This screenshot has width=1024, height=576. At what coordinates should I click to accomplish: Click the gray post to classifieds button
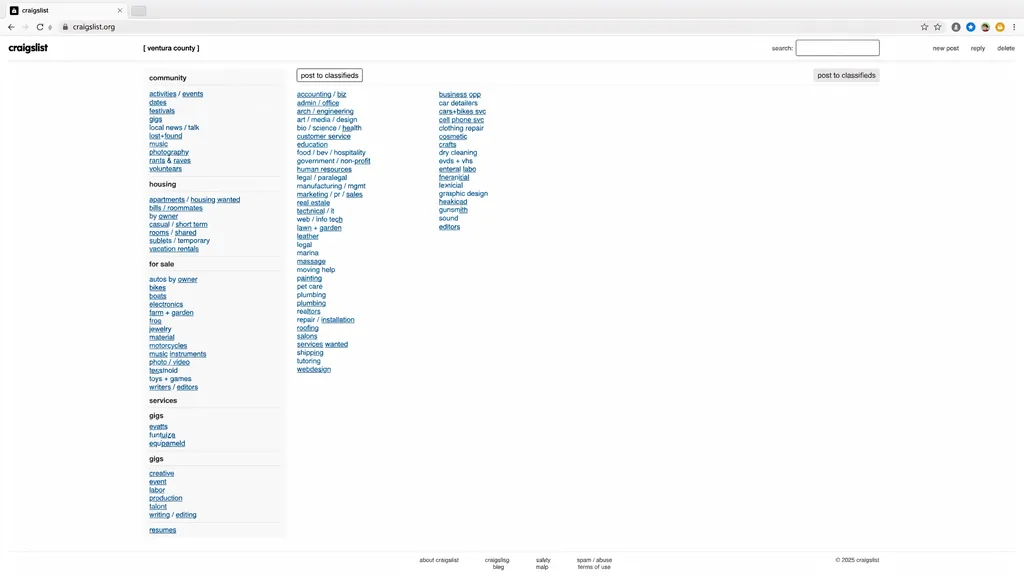pos(846,75)
